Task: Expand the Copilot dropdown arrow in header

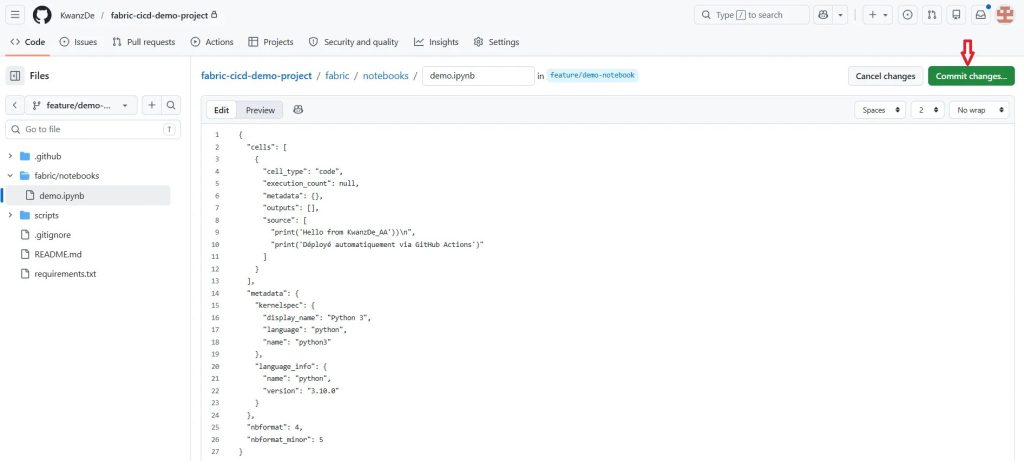Action: (840, 15)
